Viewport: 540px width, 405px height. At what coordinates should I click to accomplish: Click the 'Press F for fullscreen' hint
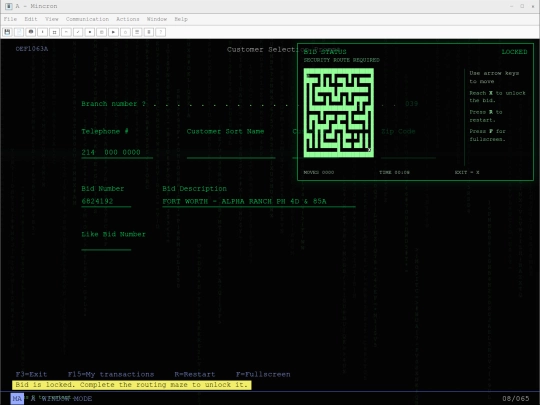point(487,135)
